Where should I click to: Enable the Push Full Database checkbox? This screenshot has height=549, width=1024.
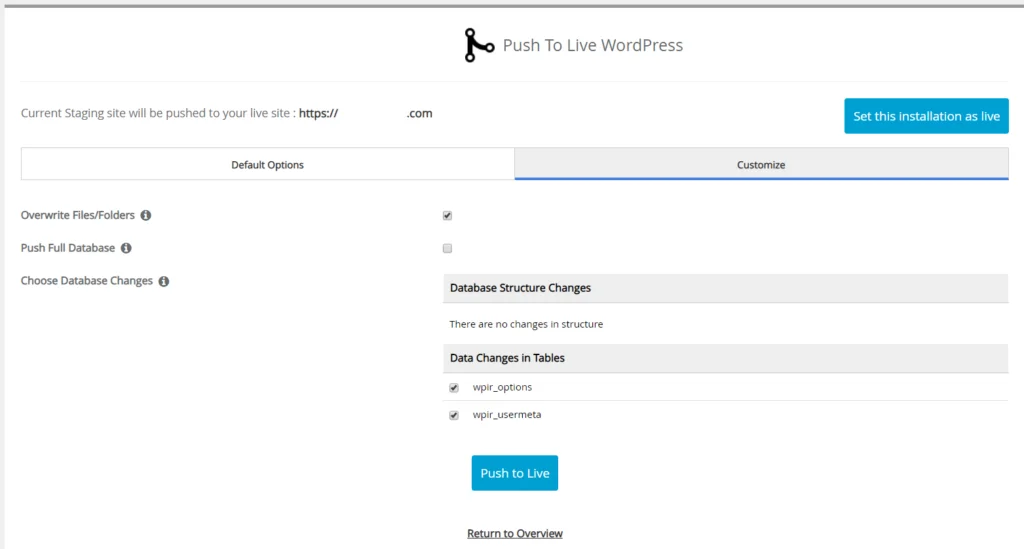point(447,248)
